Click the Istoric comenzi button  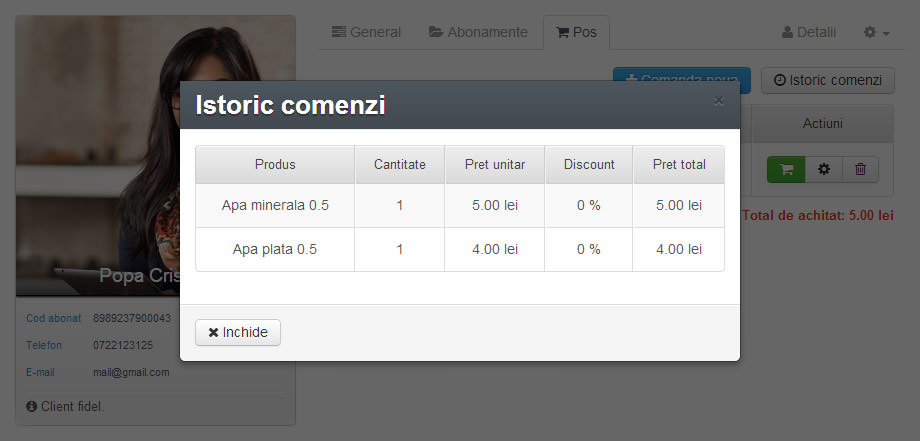click(x=828, y=80)
